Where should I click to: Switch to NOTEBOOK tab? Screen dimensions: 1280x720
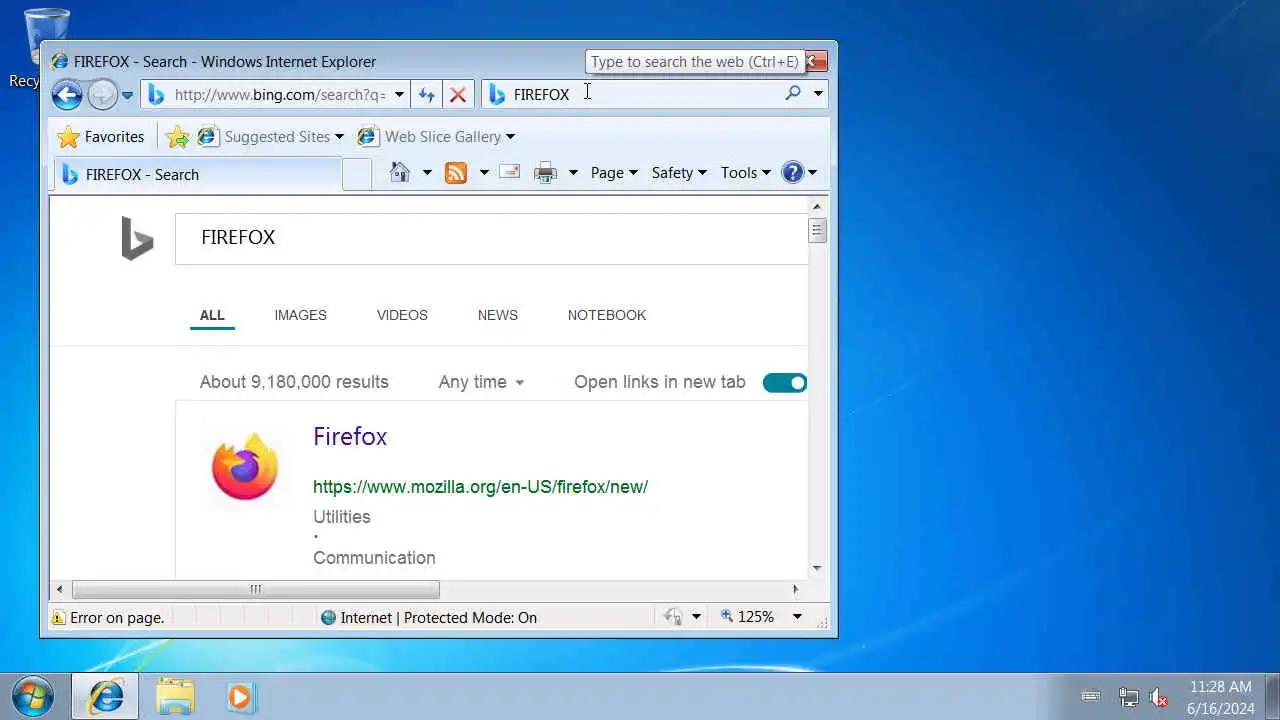607,315
